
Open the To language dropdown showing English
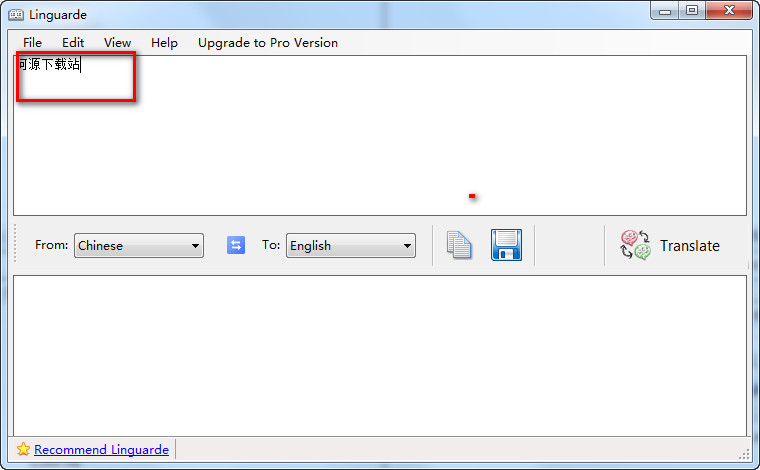pyautogui.click(x=351, y=246)
